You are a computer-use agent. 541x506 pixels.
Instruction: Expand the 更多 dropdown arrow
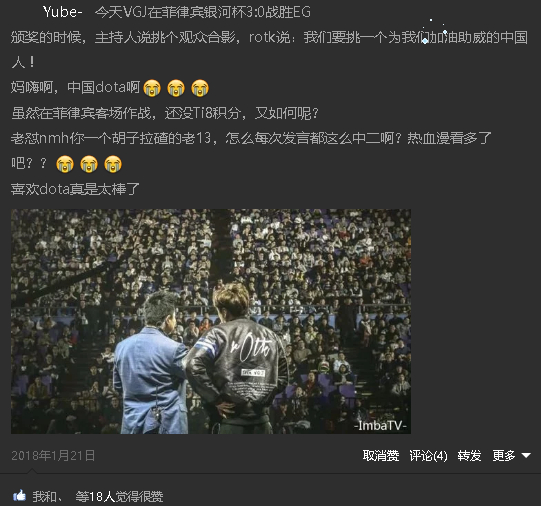tap(526, 456)
